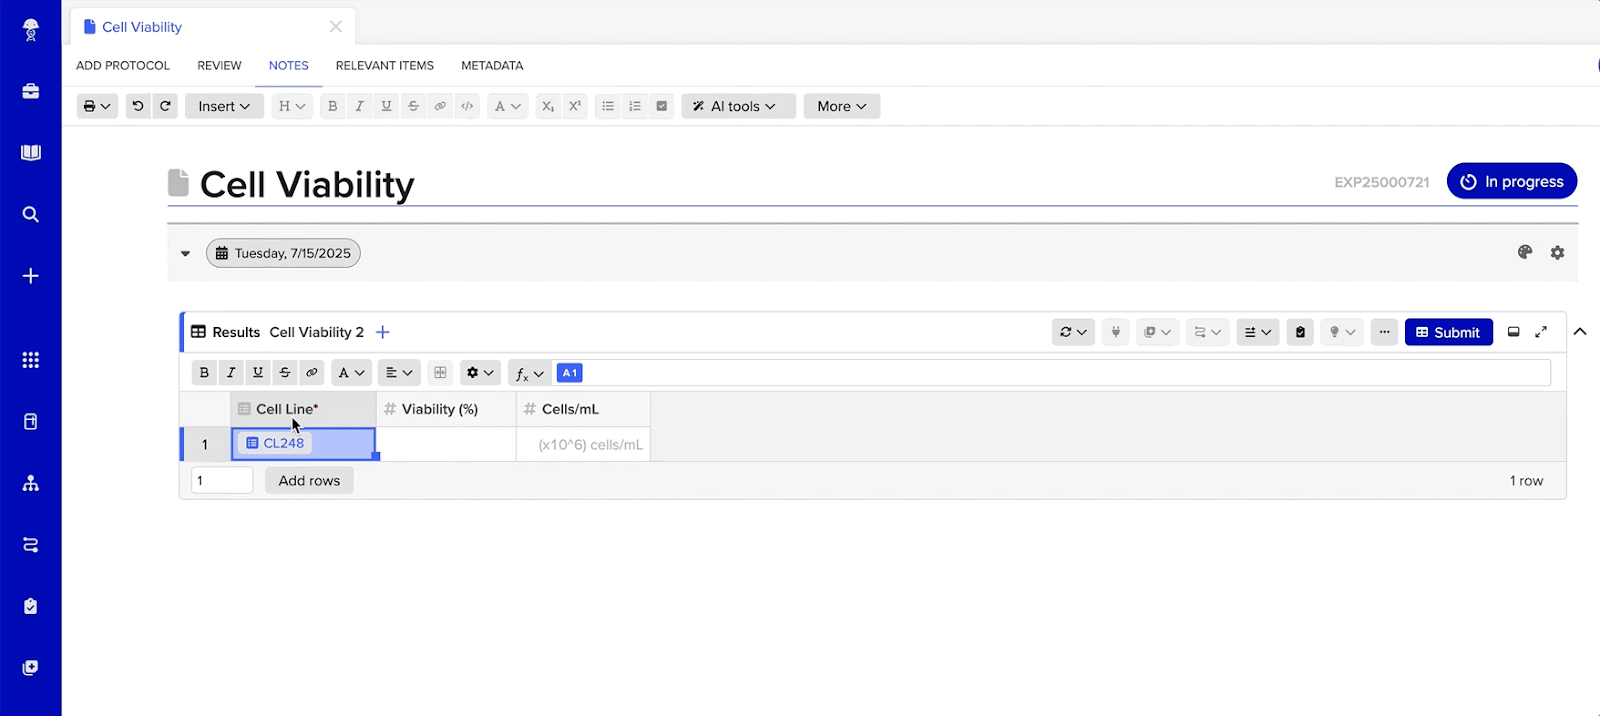This screenshot has width=1600, height=716.
Task: Collapse the Results table section
Action: 1580,332
